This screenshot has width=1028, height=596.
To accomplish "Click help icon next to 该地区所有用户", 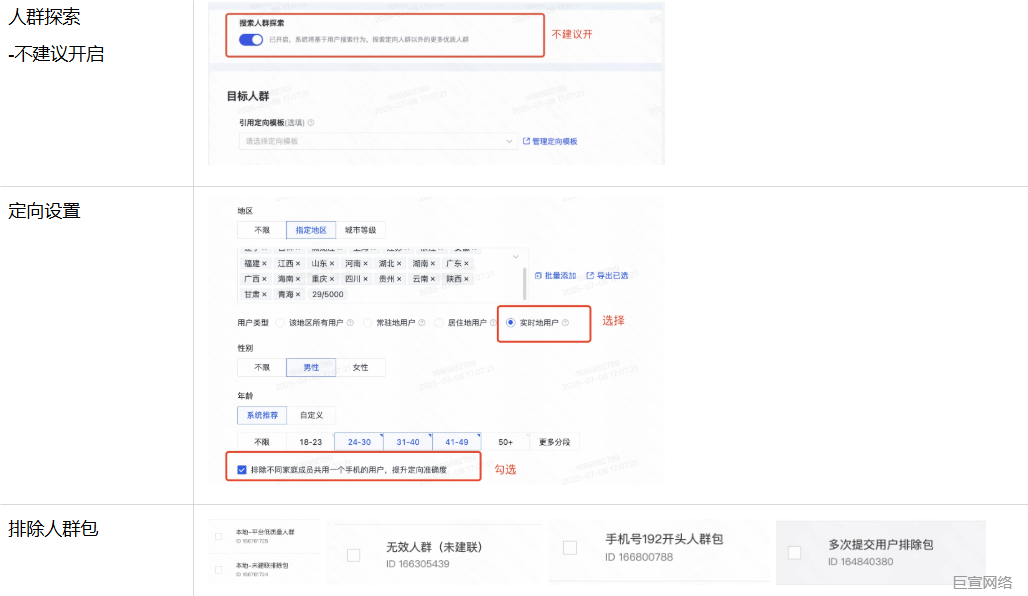I will 350,323.
